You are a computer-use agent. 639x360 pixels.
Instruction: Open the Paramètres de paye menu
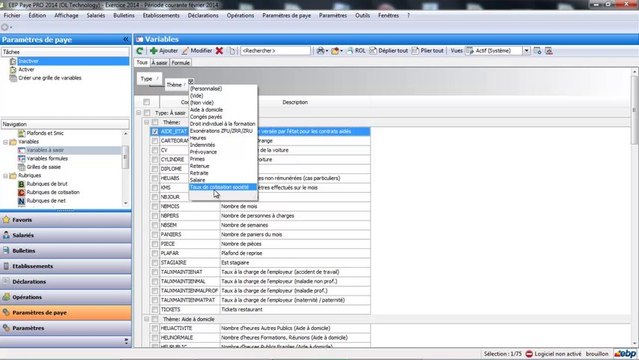pos(286,15)
